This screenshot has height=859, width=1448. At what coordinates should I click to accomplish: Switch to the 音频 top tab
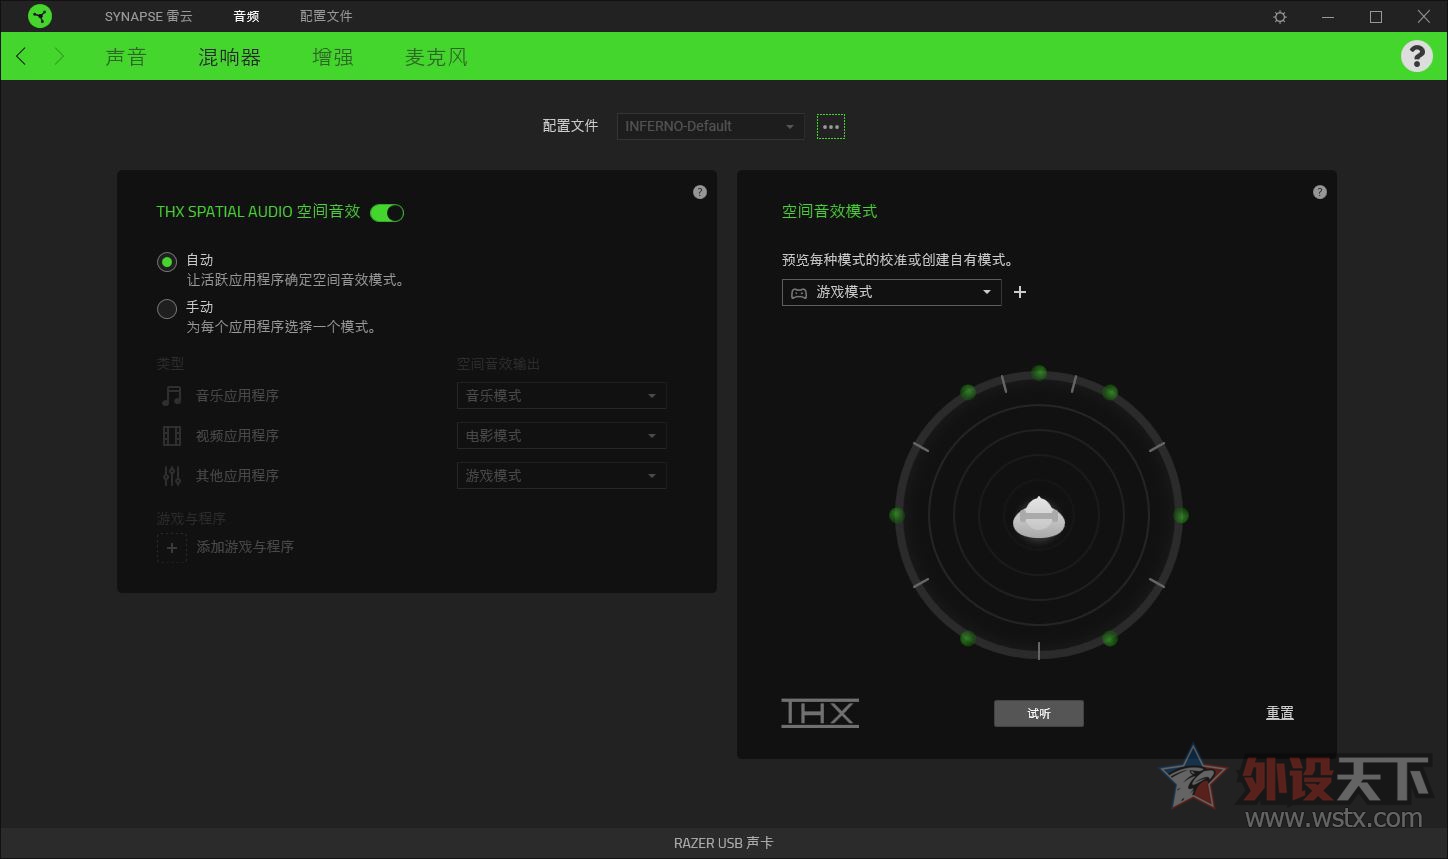(x=246, y=16)
